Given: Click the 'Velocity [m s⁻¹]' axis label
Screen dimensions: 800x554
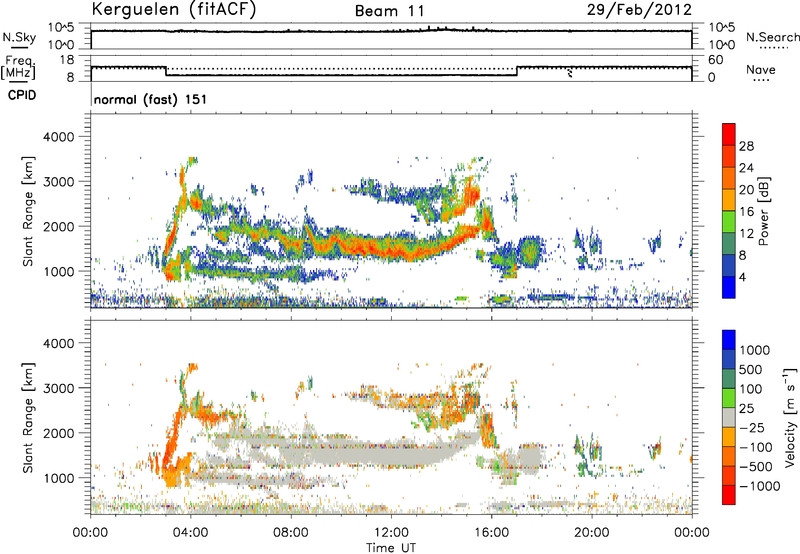Looking at the screenshot, I should [x=790, y=417].
